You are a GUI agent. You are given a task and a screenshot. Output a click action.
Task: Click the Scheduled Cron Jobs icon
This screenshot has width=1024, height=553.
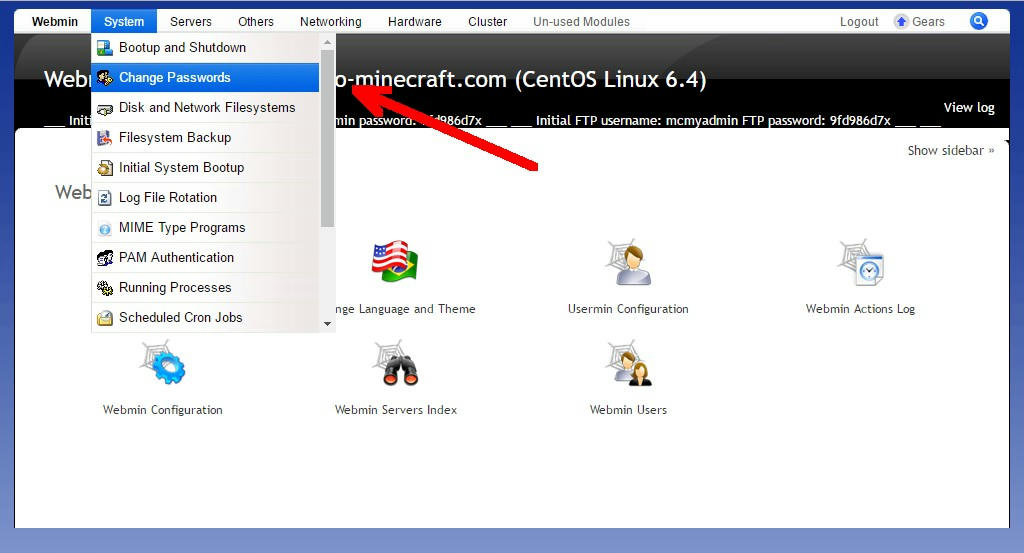click(104, 318)
